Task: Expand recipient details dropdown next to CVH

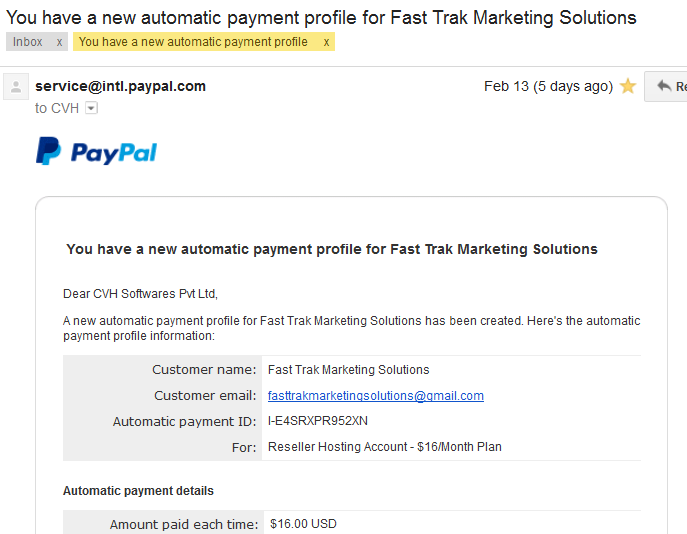Action: [x=91, y=108]
